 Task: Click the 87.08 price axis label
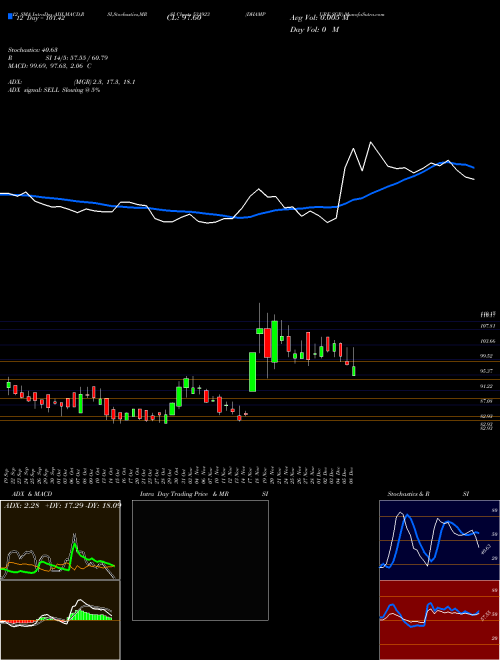[x=488, y=401]
